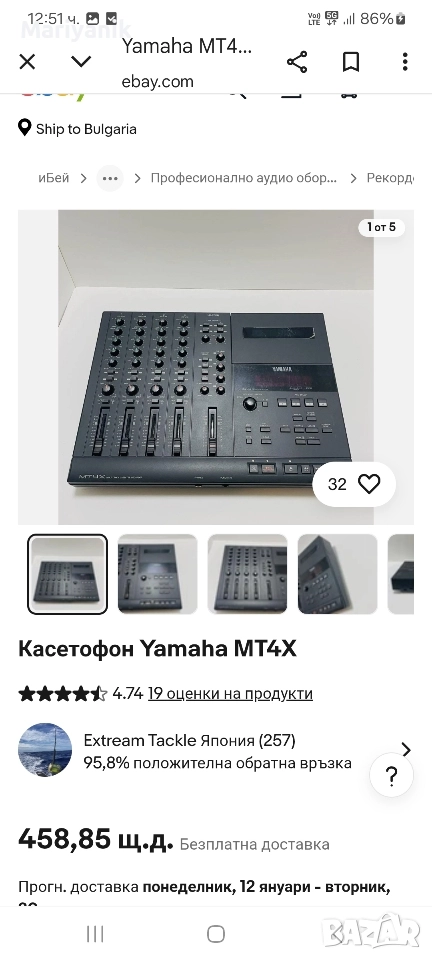Open the 19 оценки на продукти link

230,694
